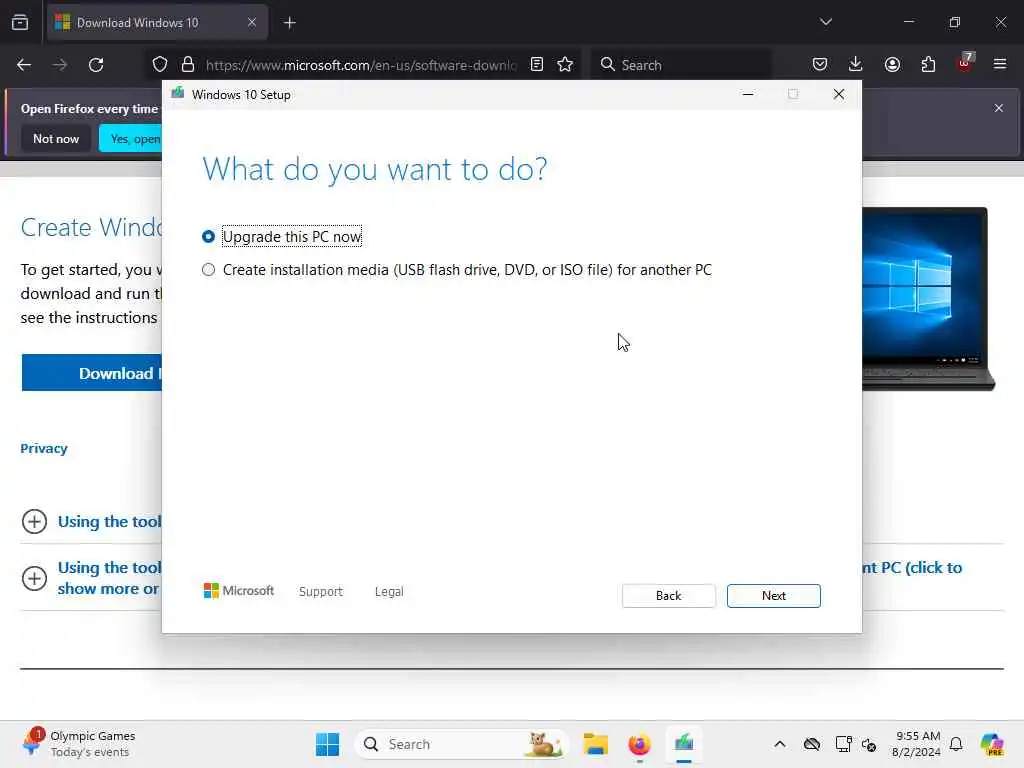The width and height of the screenshot is (1024, 768).
Task: Expand 'Using the tool ... show more or' section
Action: [91, 578]
